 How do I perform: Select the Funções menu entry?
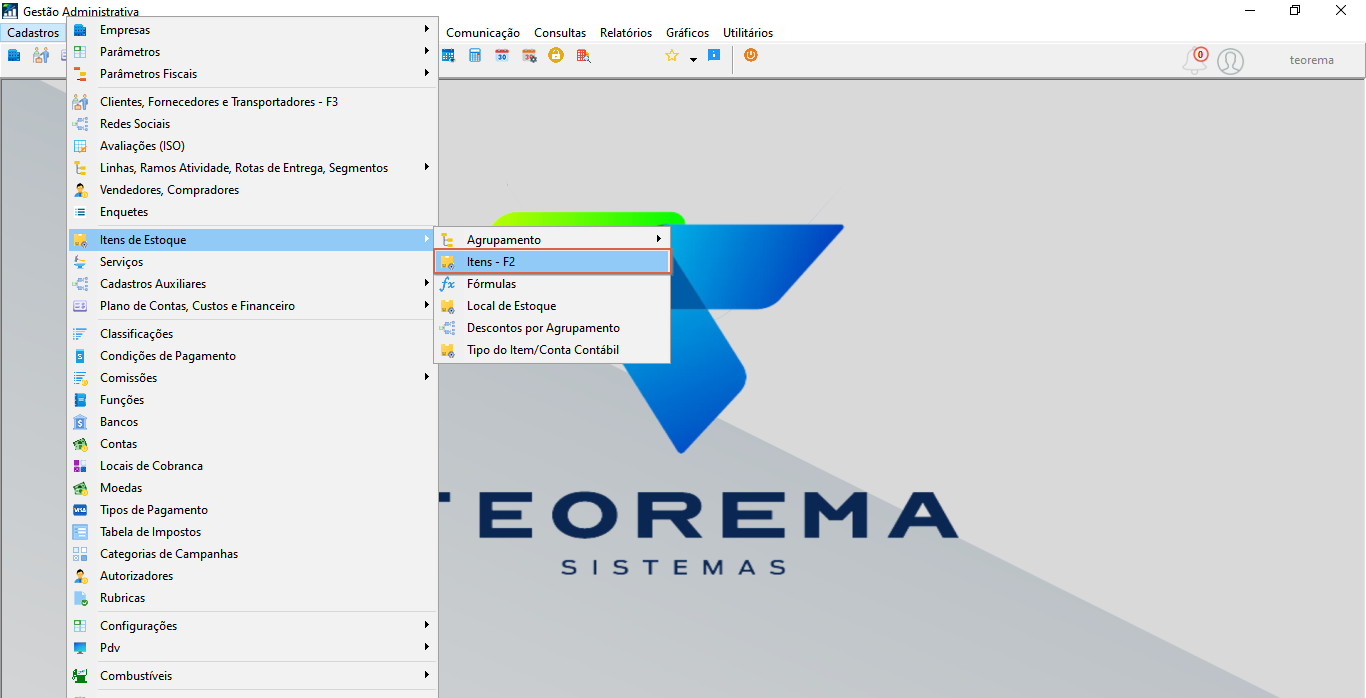252,400
